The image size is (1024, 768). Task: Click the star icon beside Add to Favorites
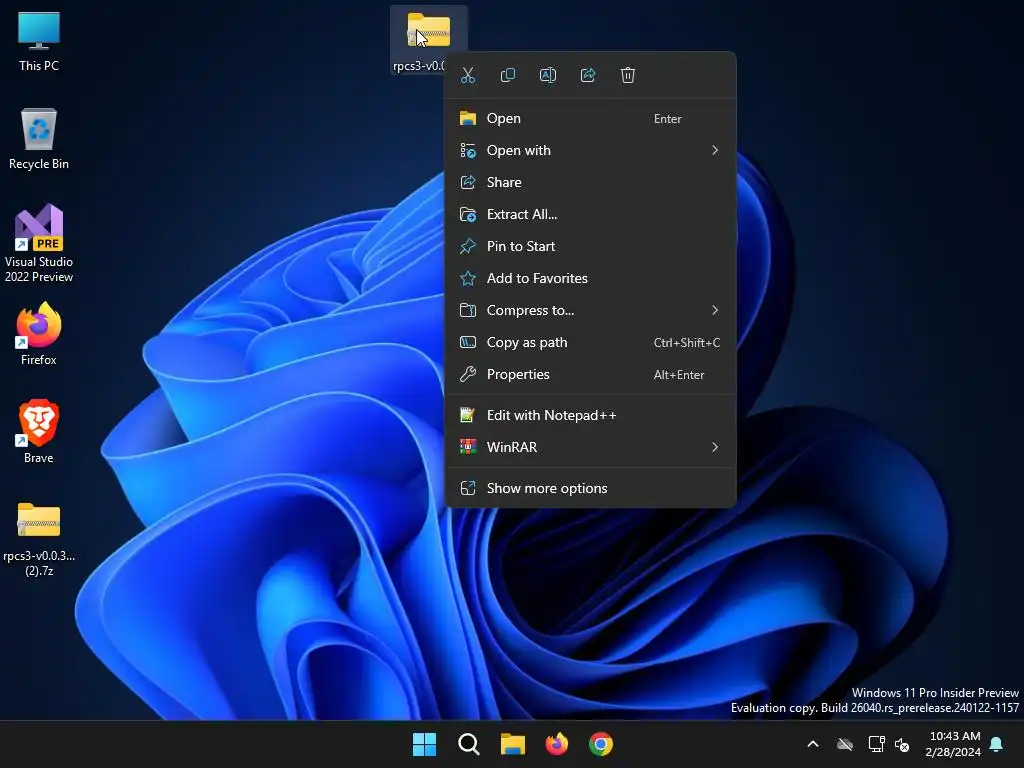[x=468, y=278]
